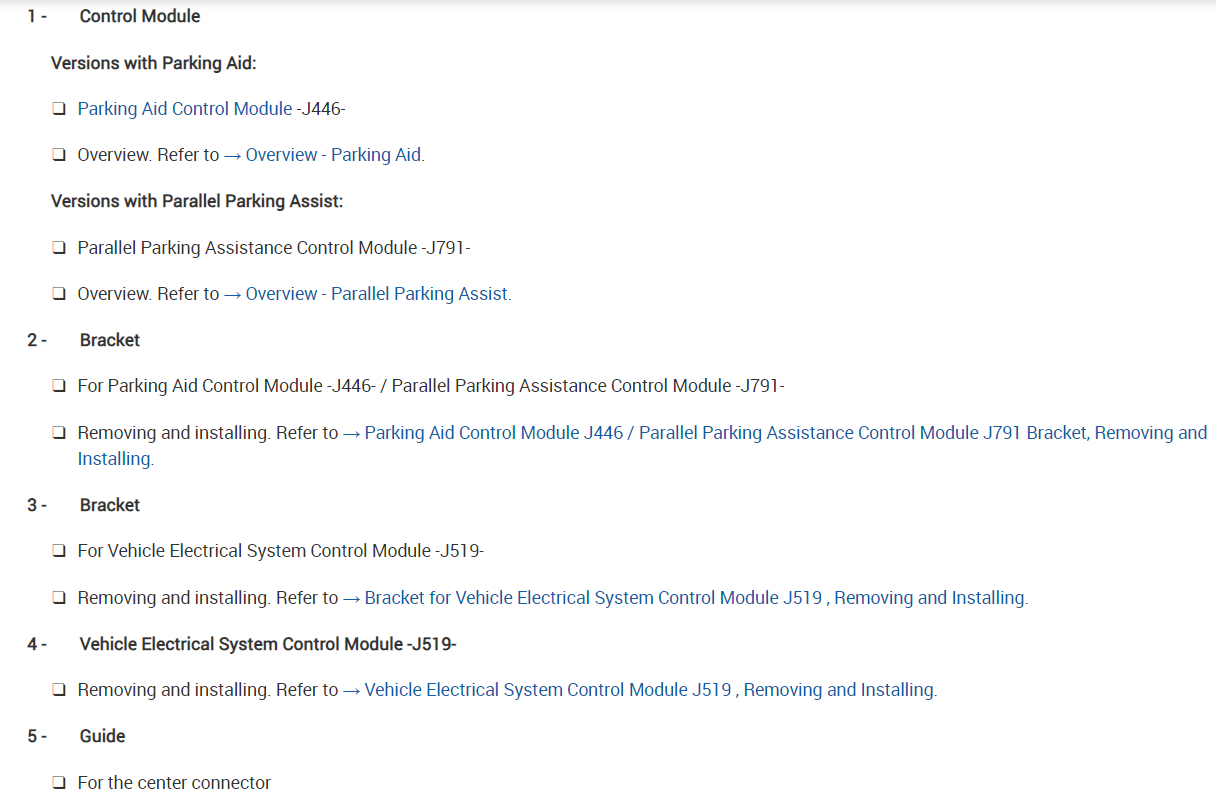Open Overview - Parallel Parking Assist link
Viewport: 1216px width, 798px height.
tap(377, 294)
